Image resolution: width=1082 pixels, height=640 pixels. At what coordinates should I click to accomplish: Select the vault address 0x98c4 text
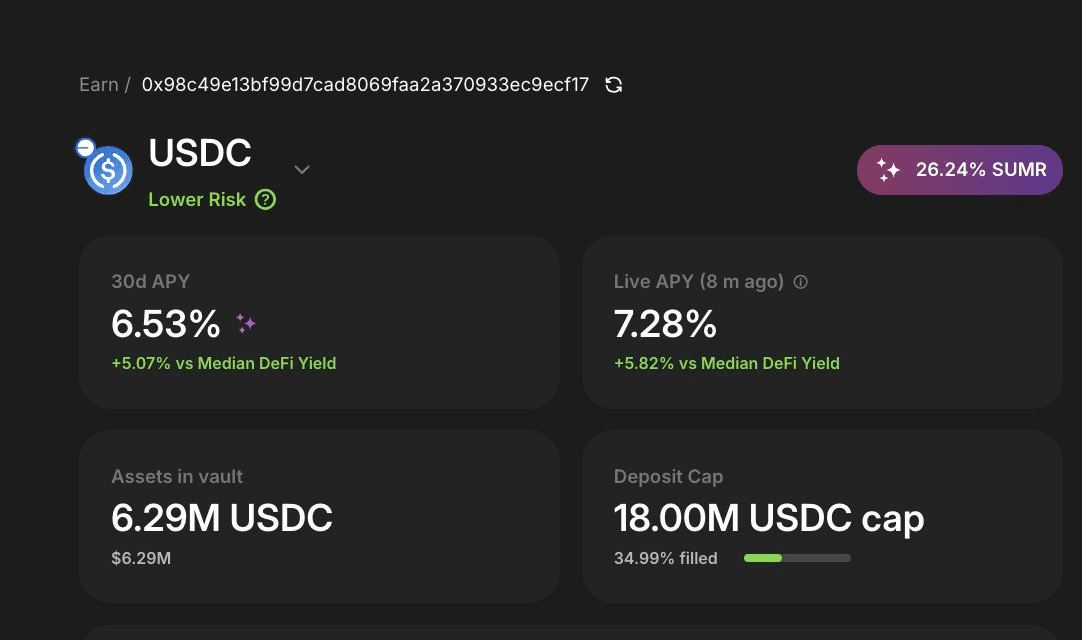coord(365,85)
